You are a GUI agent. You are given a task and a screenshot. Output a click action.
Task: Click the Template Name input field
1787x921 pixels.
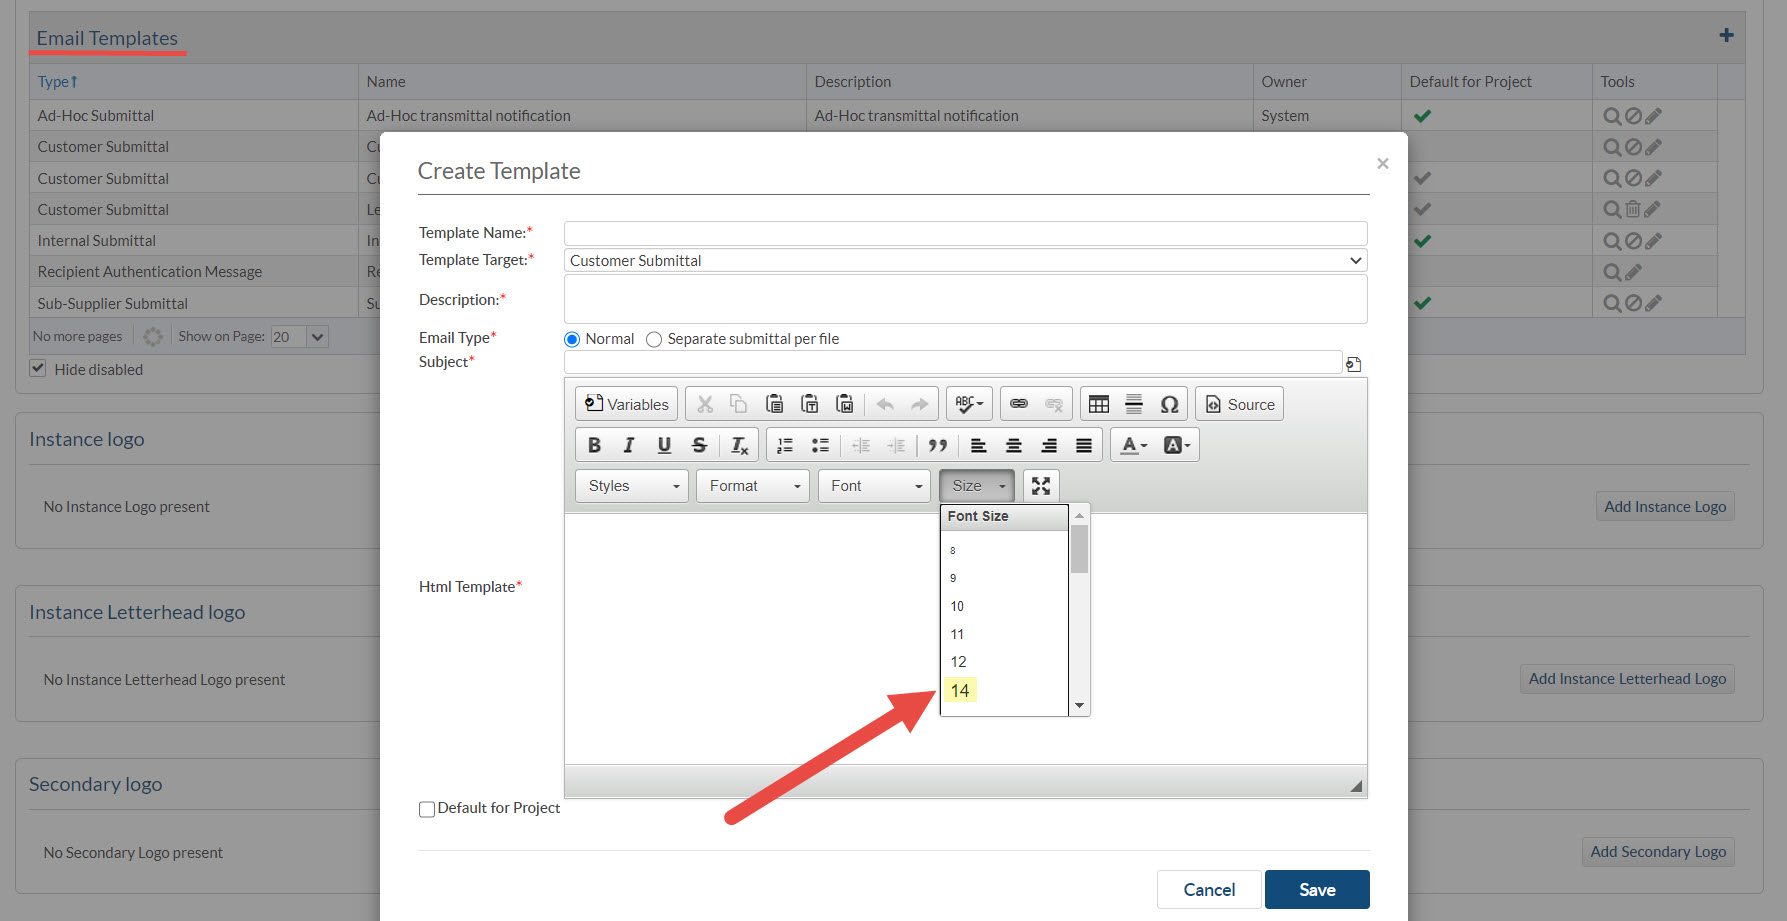coord(965,233)
